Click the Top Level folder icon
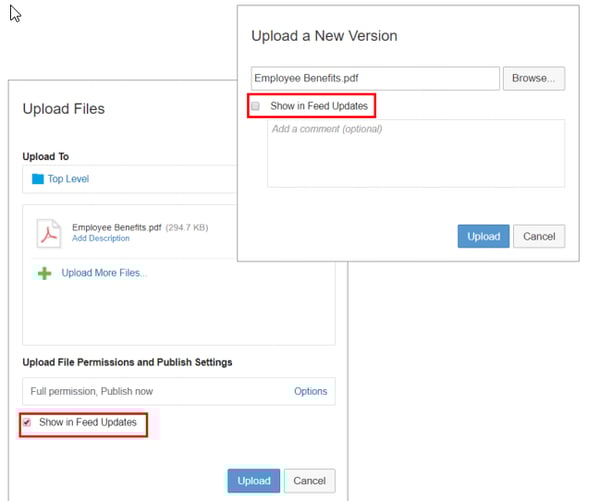600x501 pixels. point(38,179)
